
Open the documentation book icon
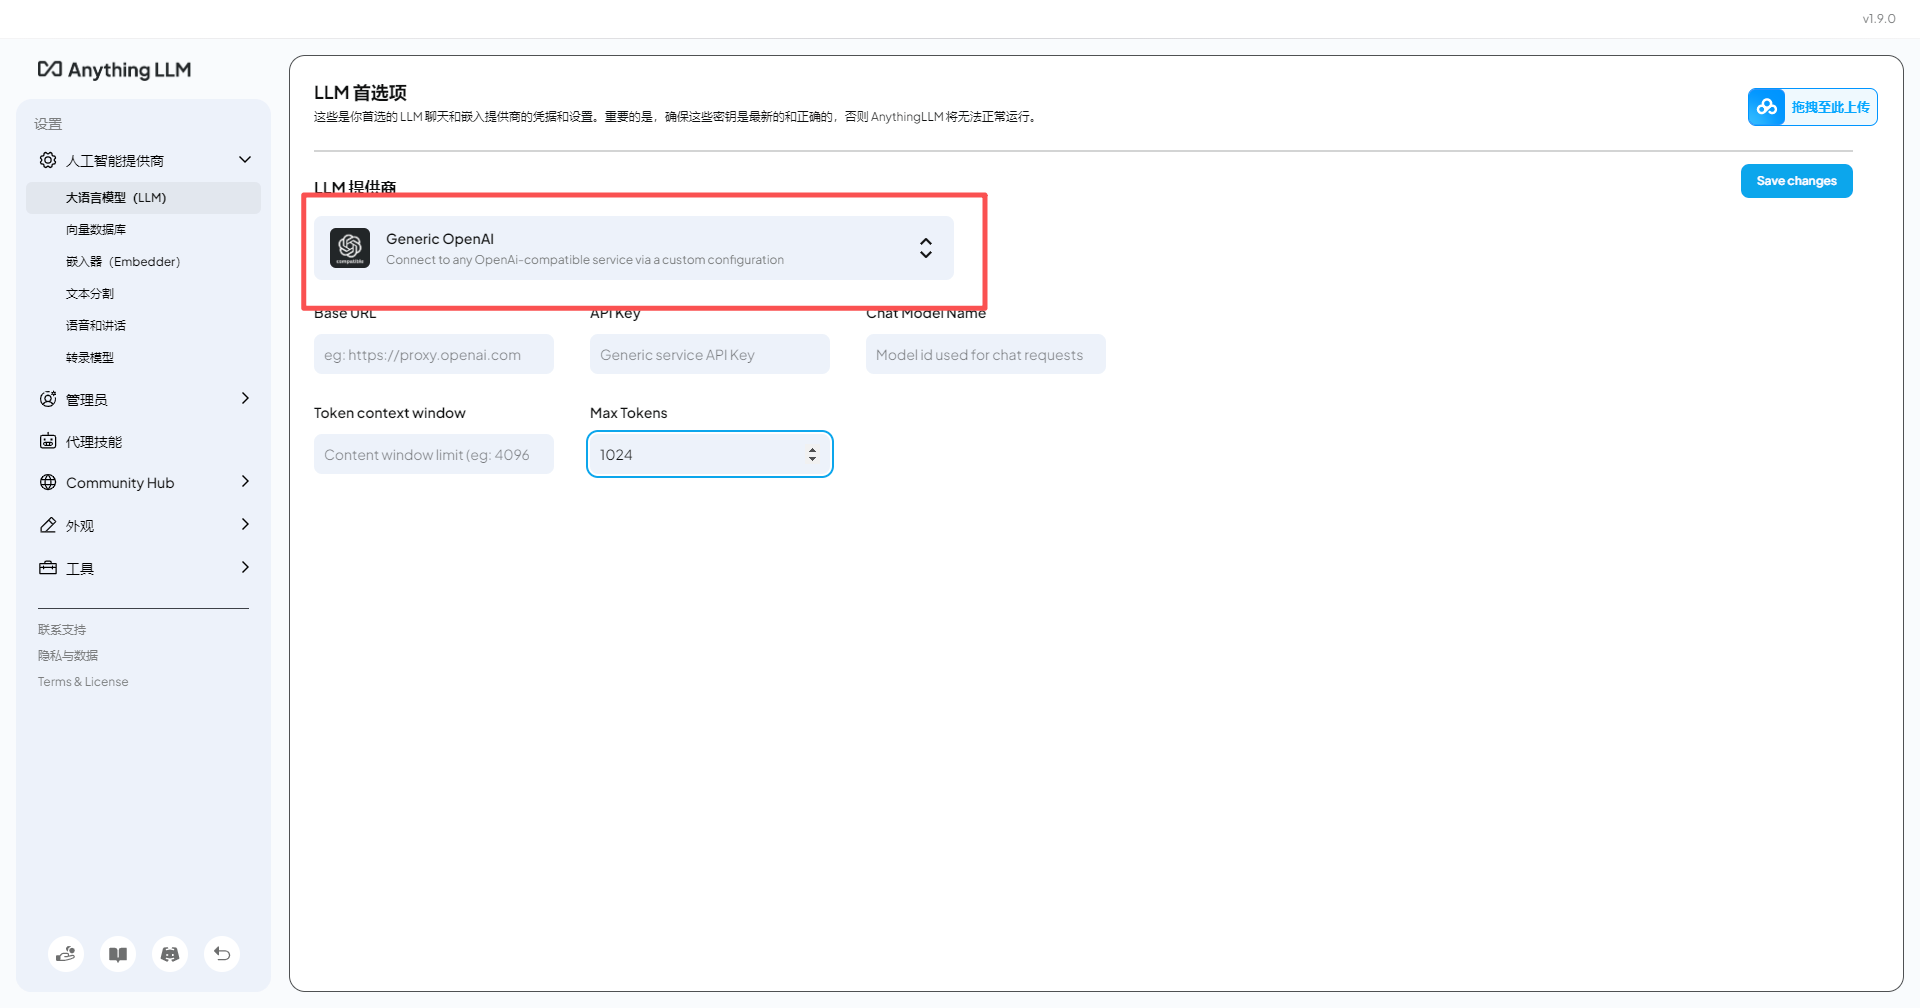click(x=118, y=954)
